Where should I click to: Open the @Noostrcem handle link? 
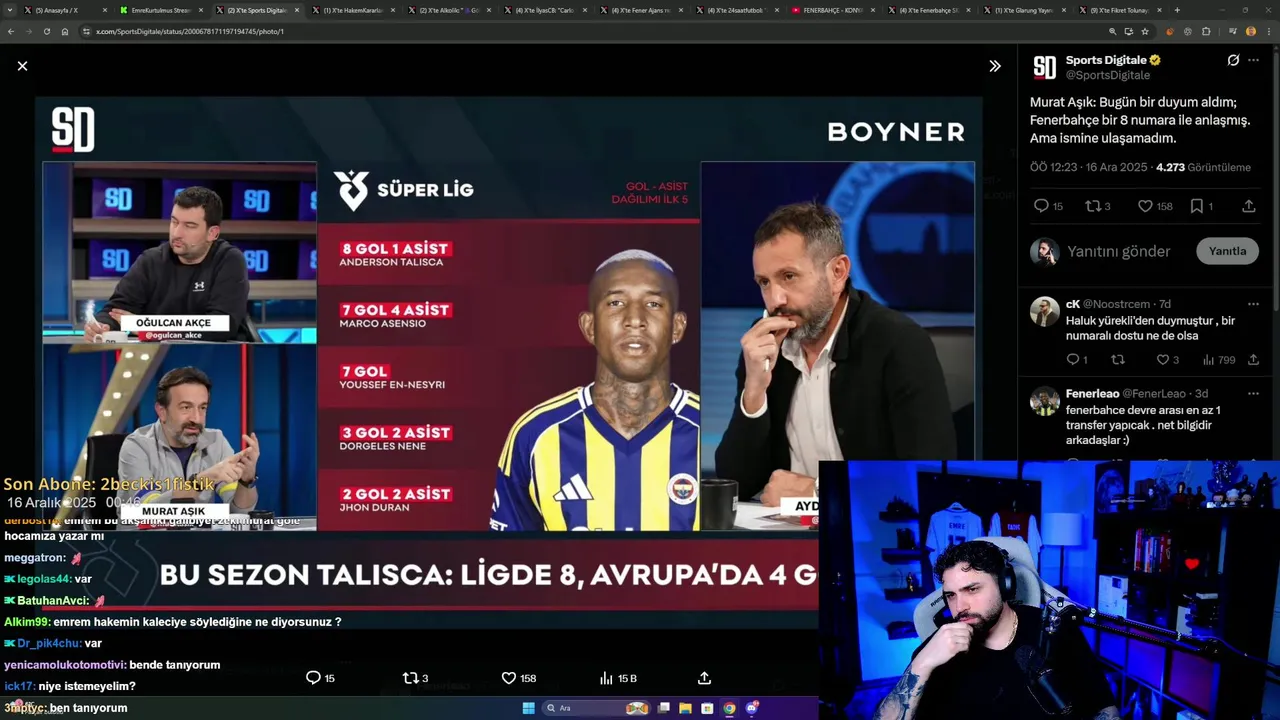pos(1116,304)
